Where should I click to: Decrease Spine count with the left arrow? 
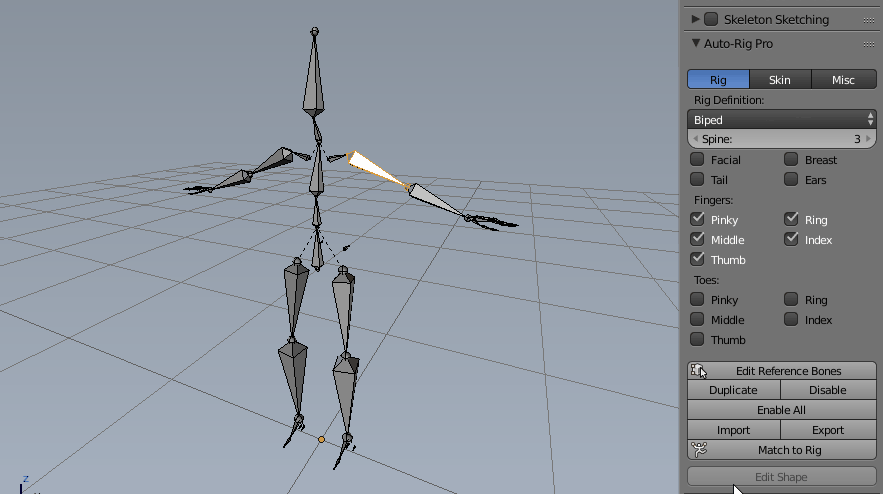pos(695,139)
